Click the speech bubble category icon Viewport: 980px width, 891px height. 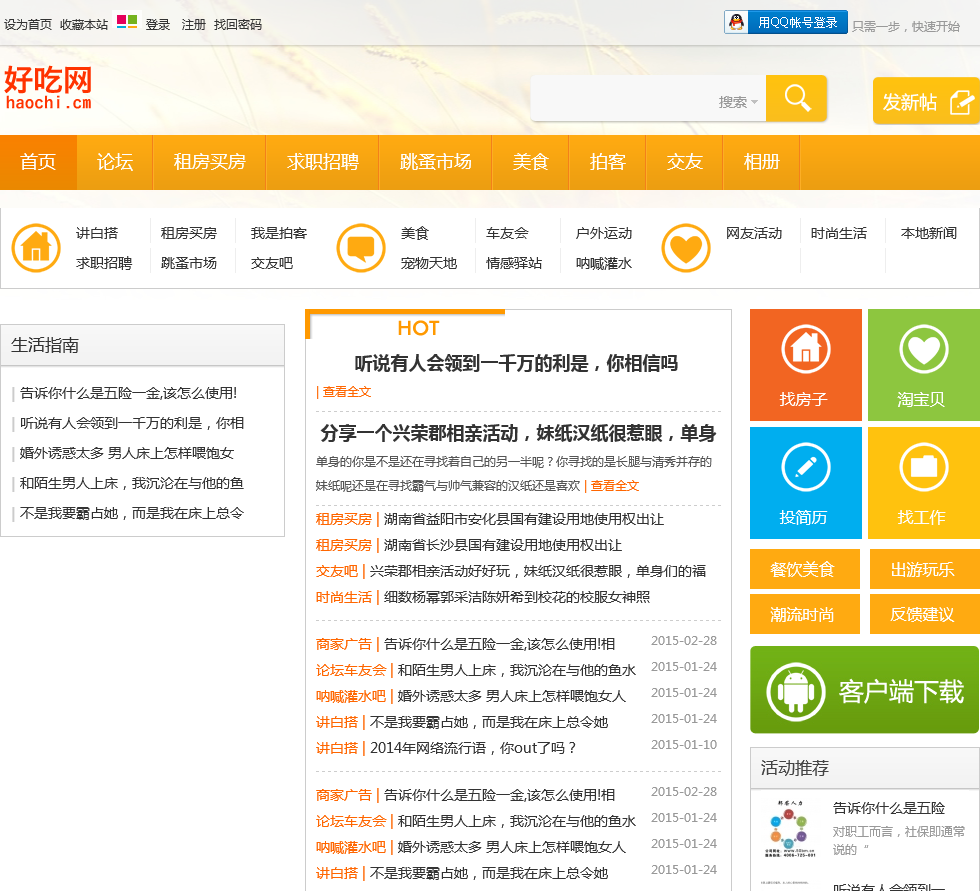[x=361, y=248]
